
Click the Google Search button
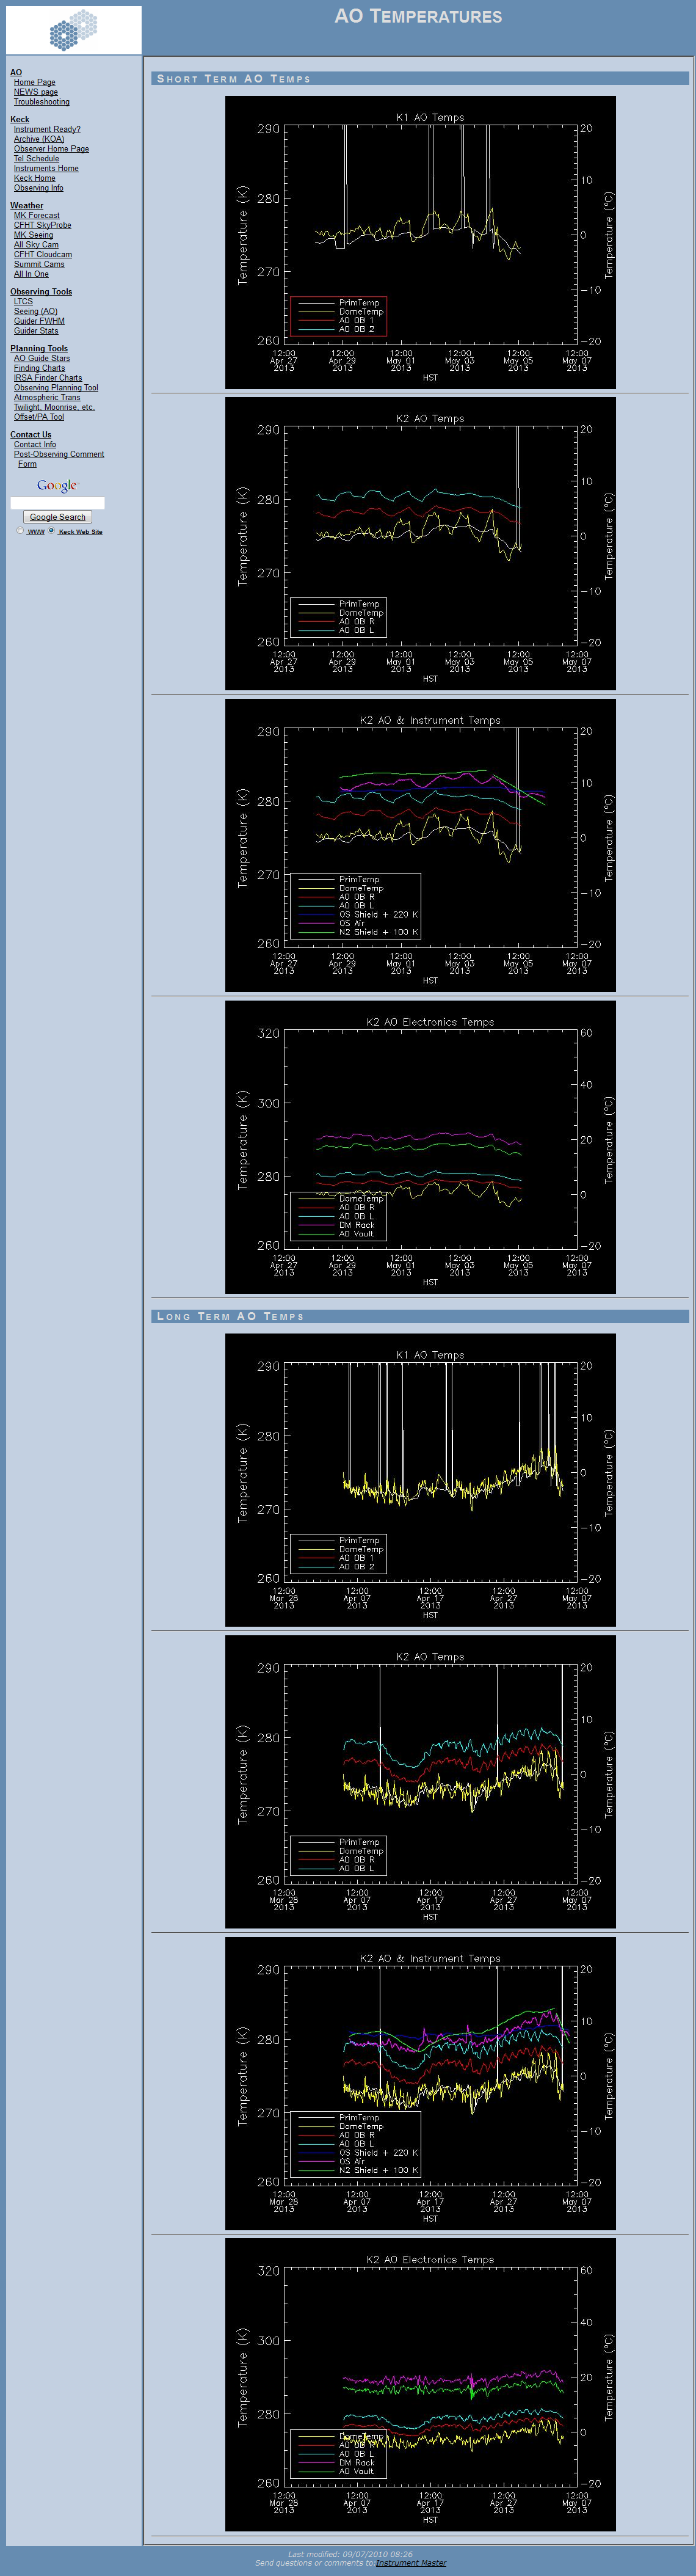(57, 517)
